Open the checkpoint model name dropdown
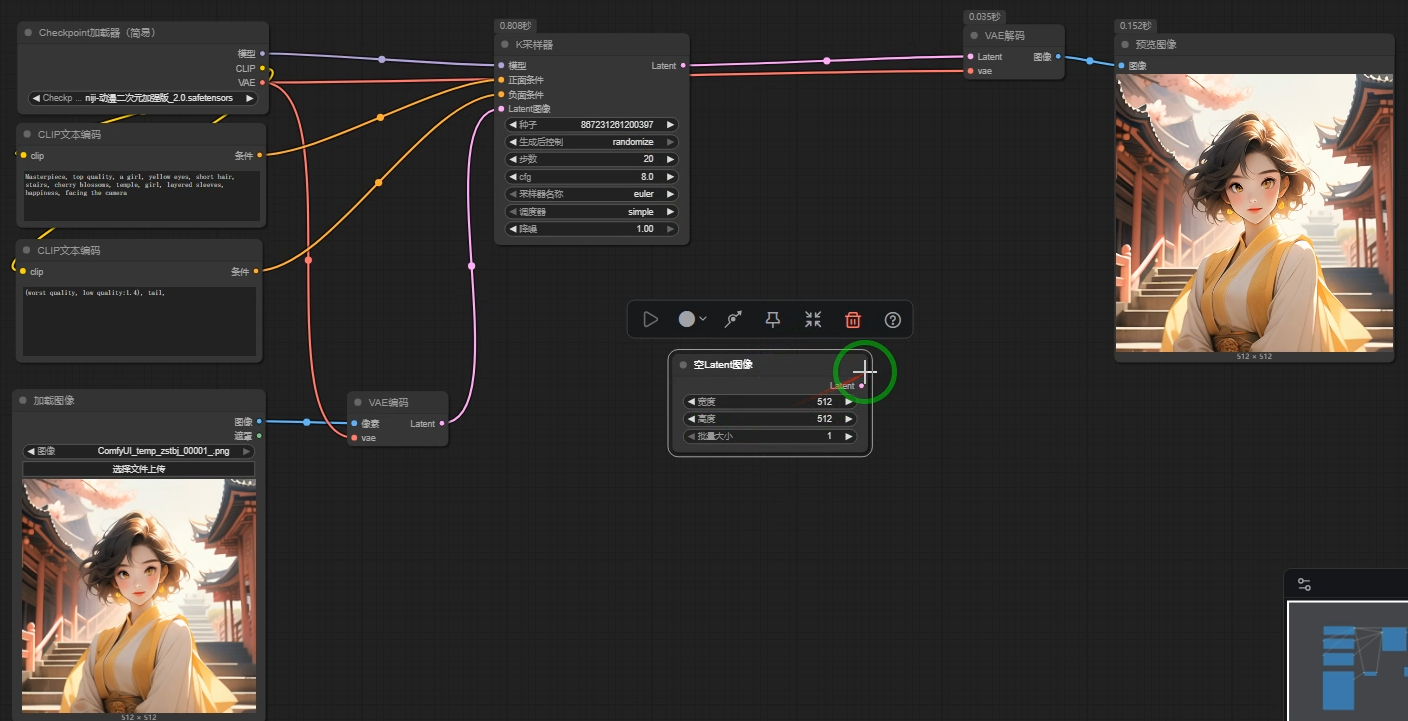 [144, 98]
